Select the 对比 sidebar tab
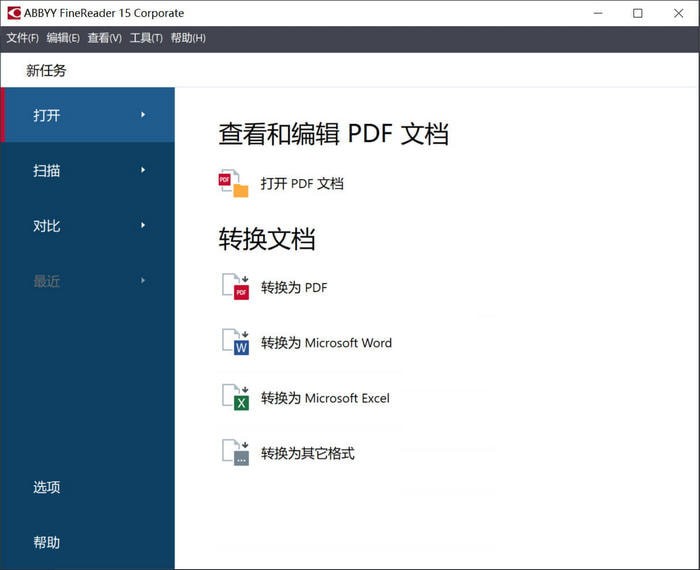 [x=88, y=225]
